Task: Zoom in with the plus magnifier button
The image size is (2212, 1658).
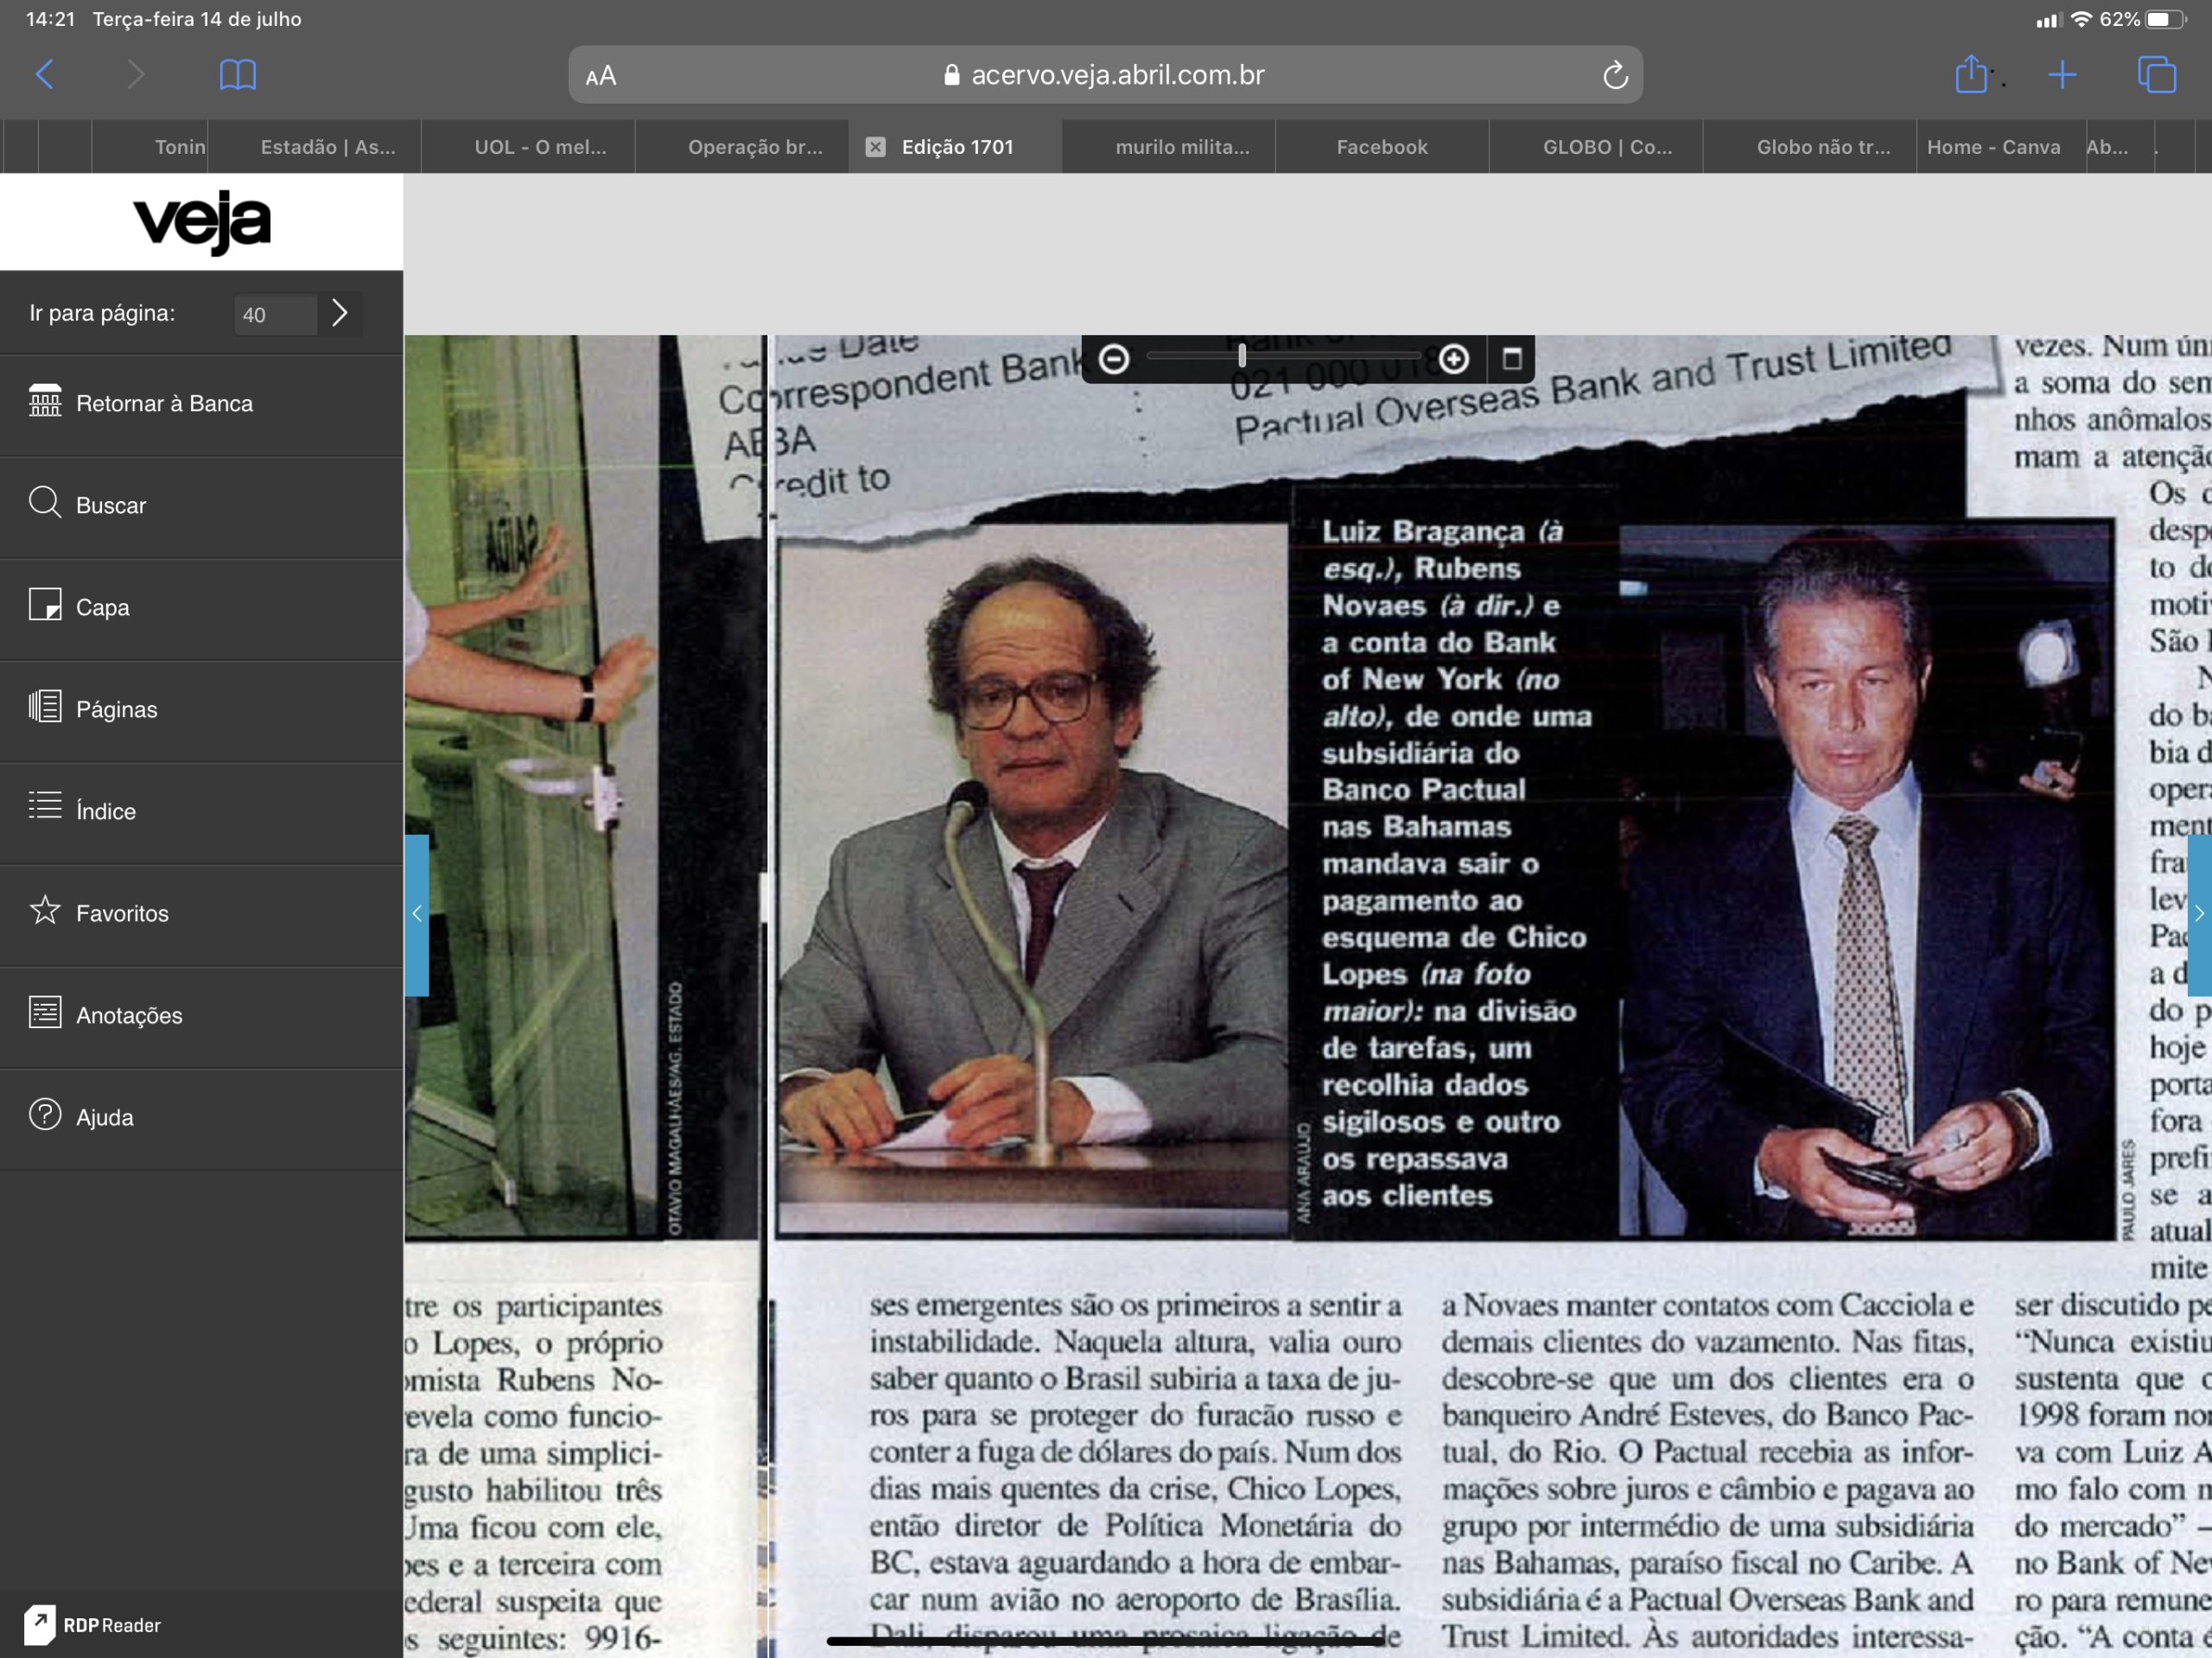Action: pyautogui.click(x=1454, y=359)
